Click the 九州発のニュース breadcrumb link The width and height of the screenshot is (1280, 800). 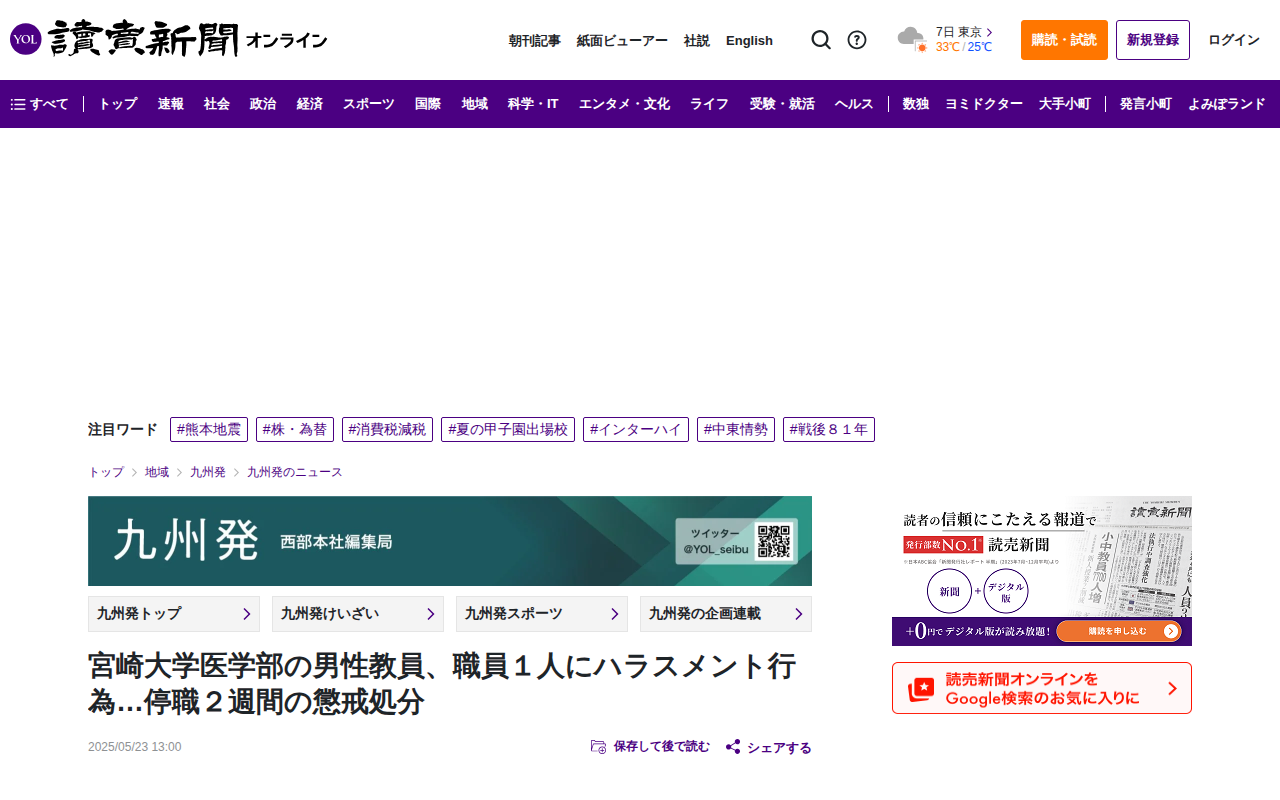coord(295,472)
